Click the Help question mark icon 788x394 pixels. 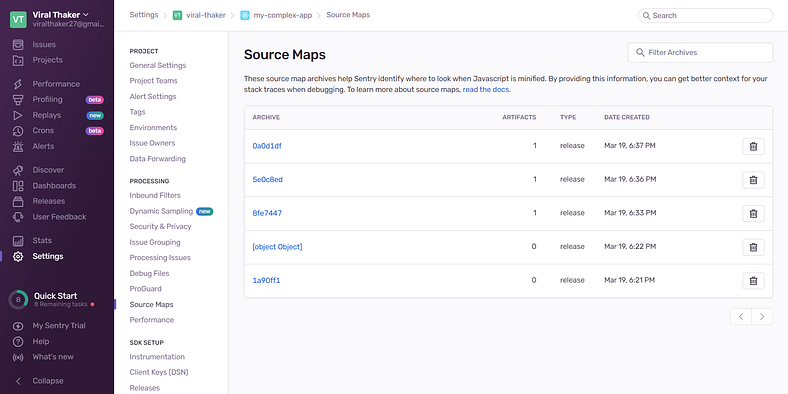coord(18,341)
